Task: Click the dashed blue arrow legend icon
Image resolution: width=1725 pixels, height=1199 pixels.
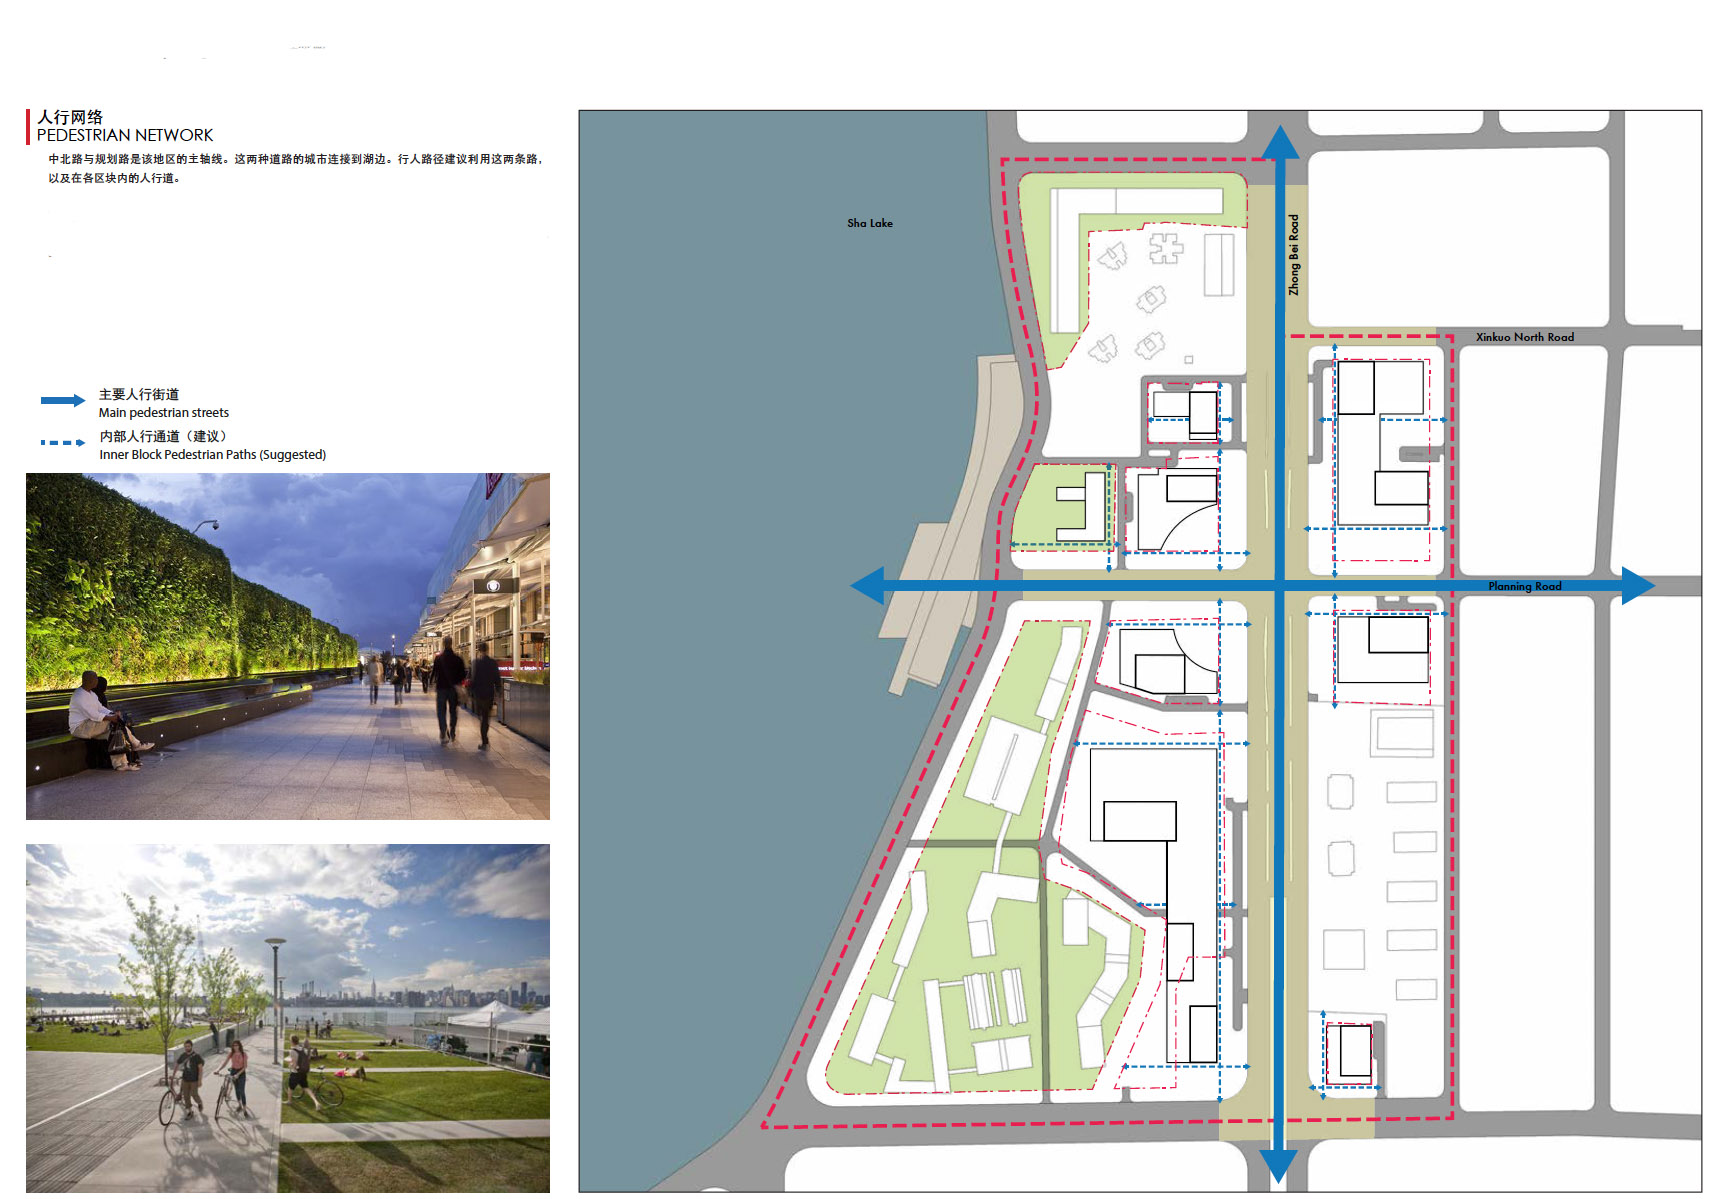Action: tap(63, 442)
